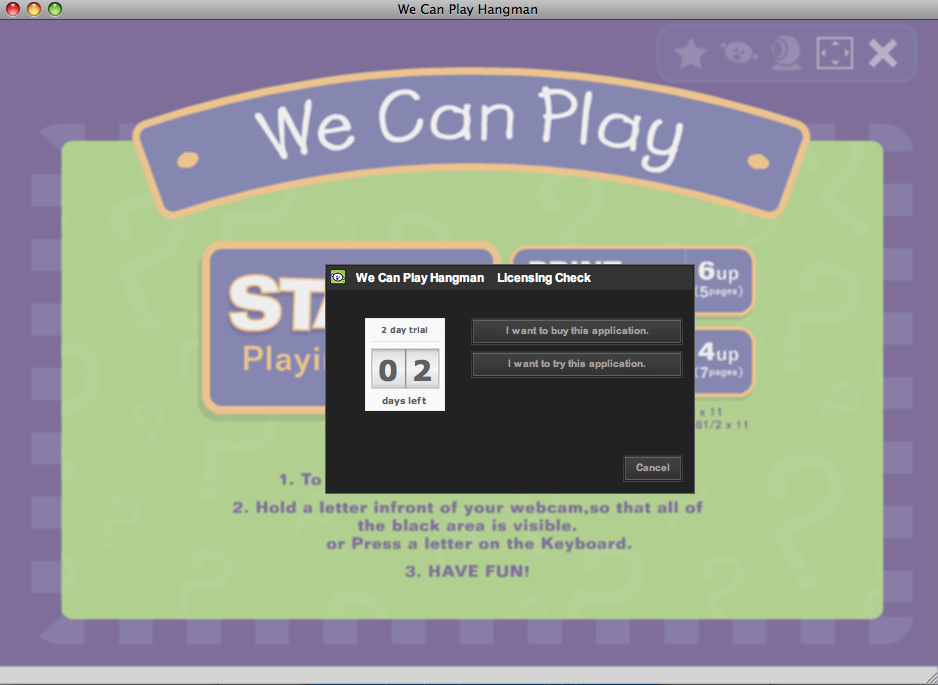Viewport: 938px width, 685px height.
Task: Click the 'days left' label
Action: (404, 401)
